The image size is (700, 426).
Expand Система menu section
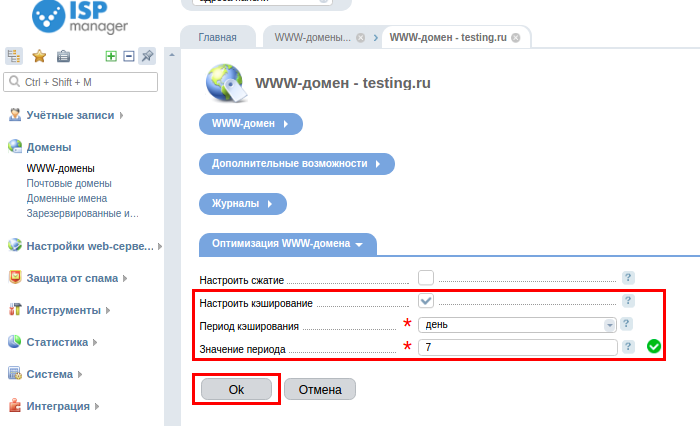coord(50,374)
